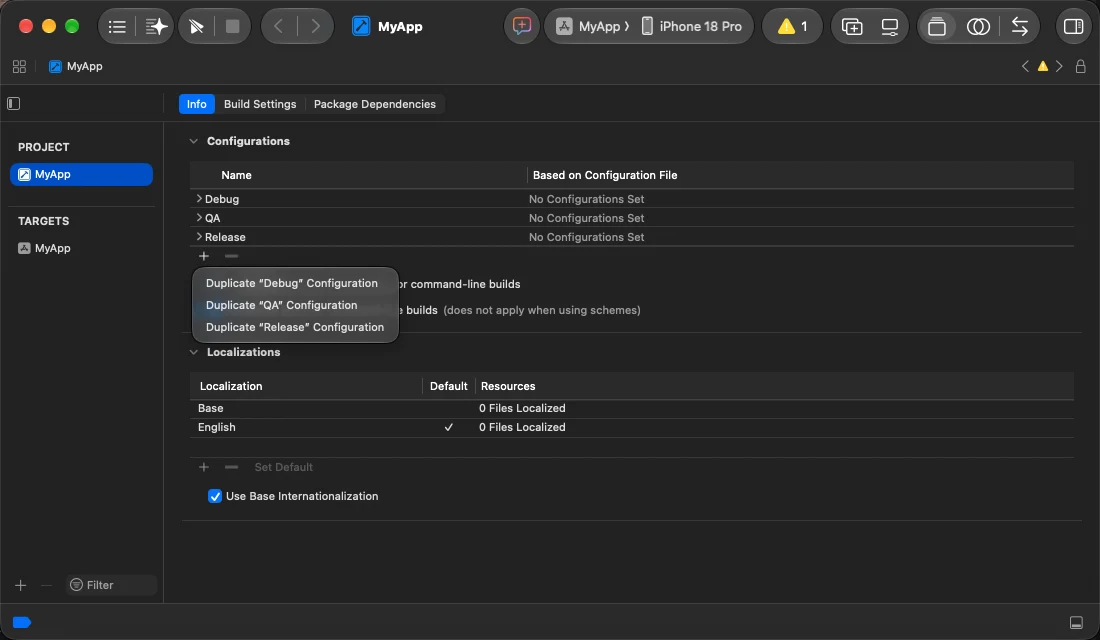The height and width of the screenshot is (640, 1100).
Task: Toggle the overlapping circles editor icon
Action: [978, 27]
